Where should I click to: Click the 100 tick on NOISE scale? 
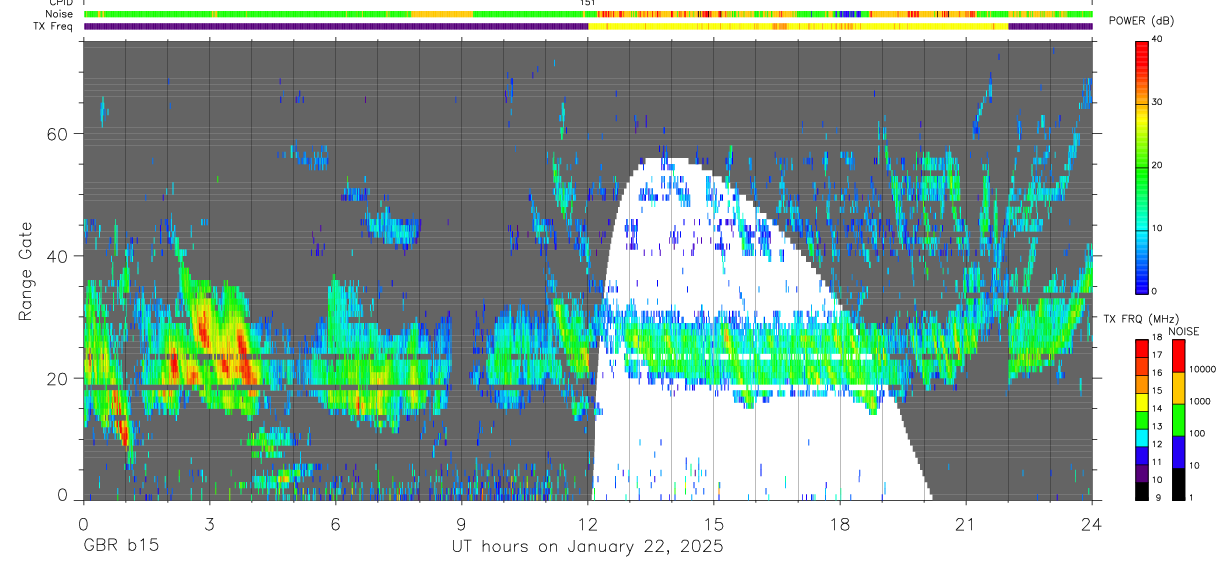click(x=1198, y=434)
